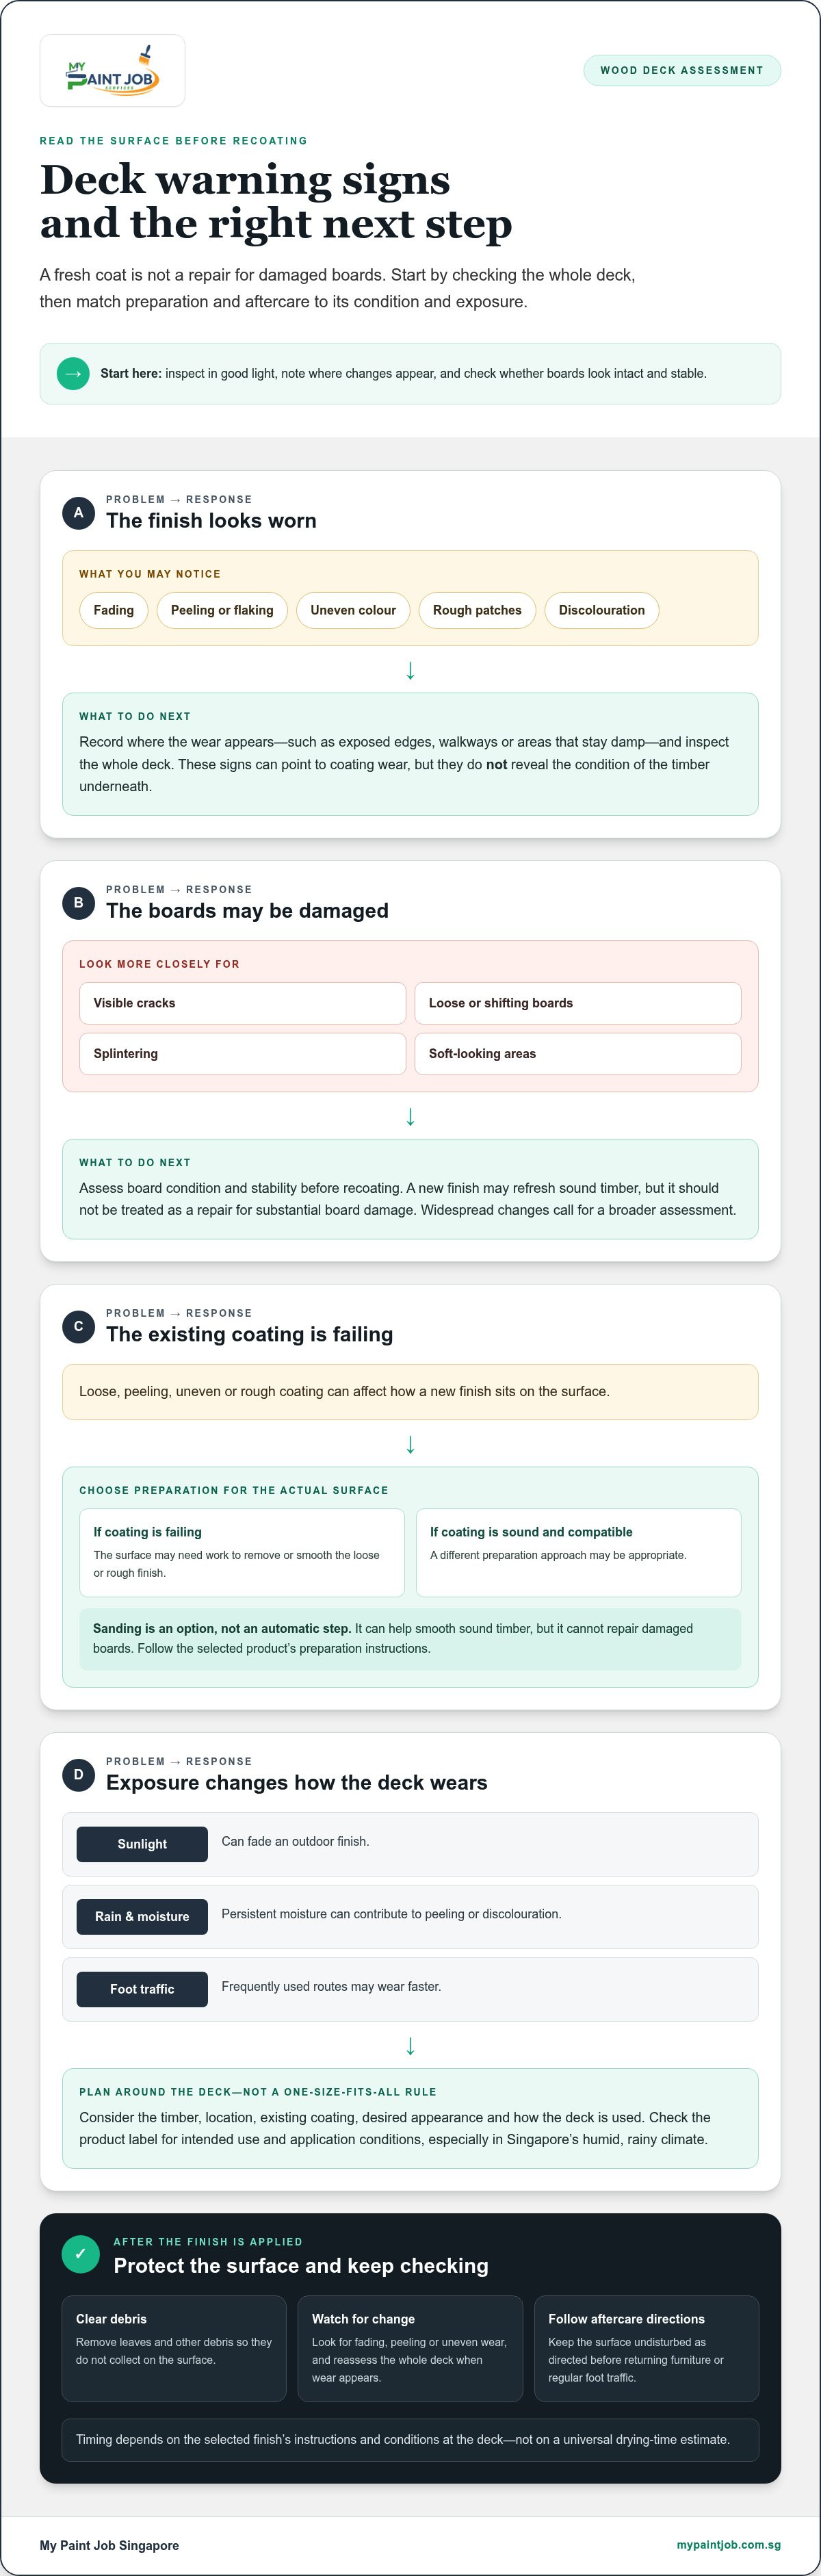Choose the Soft-looking areas item
This screenshot has height=2576, width=821.
click(578, 1053)
